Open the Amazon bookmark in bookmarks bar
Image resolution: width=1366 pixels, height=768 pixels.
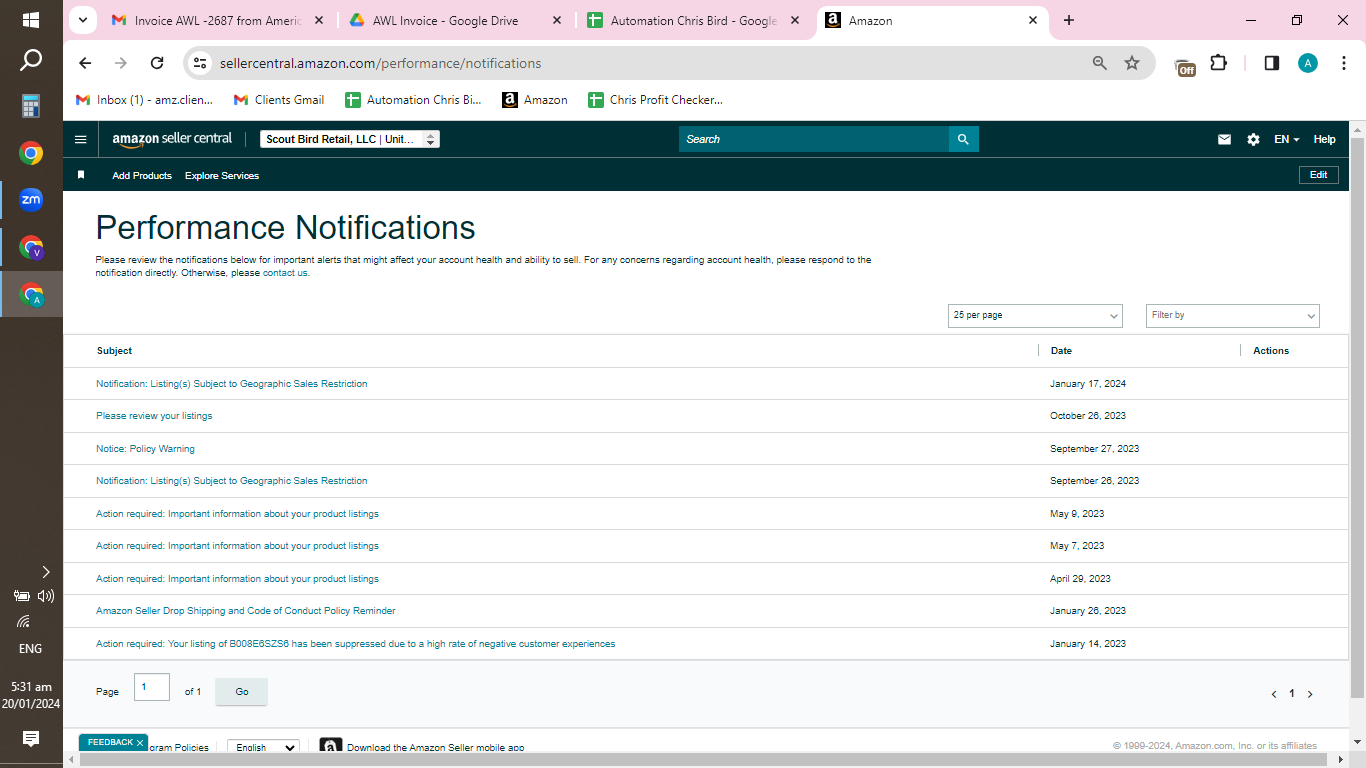click(x=535, y=100)
